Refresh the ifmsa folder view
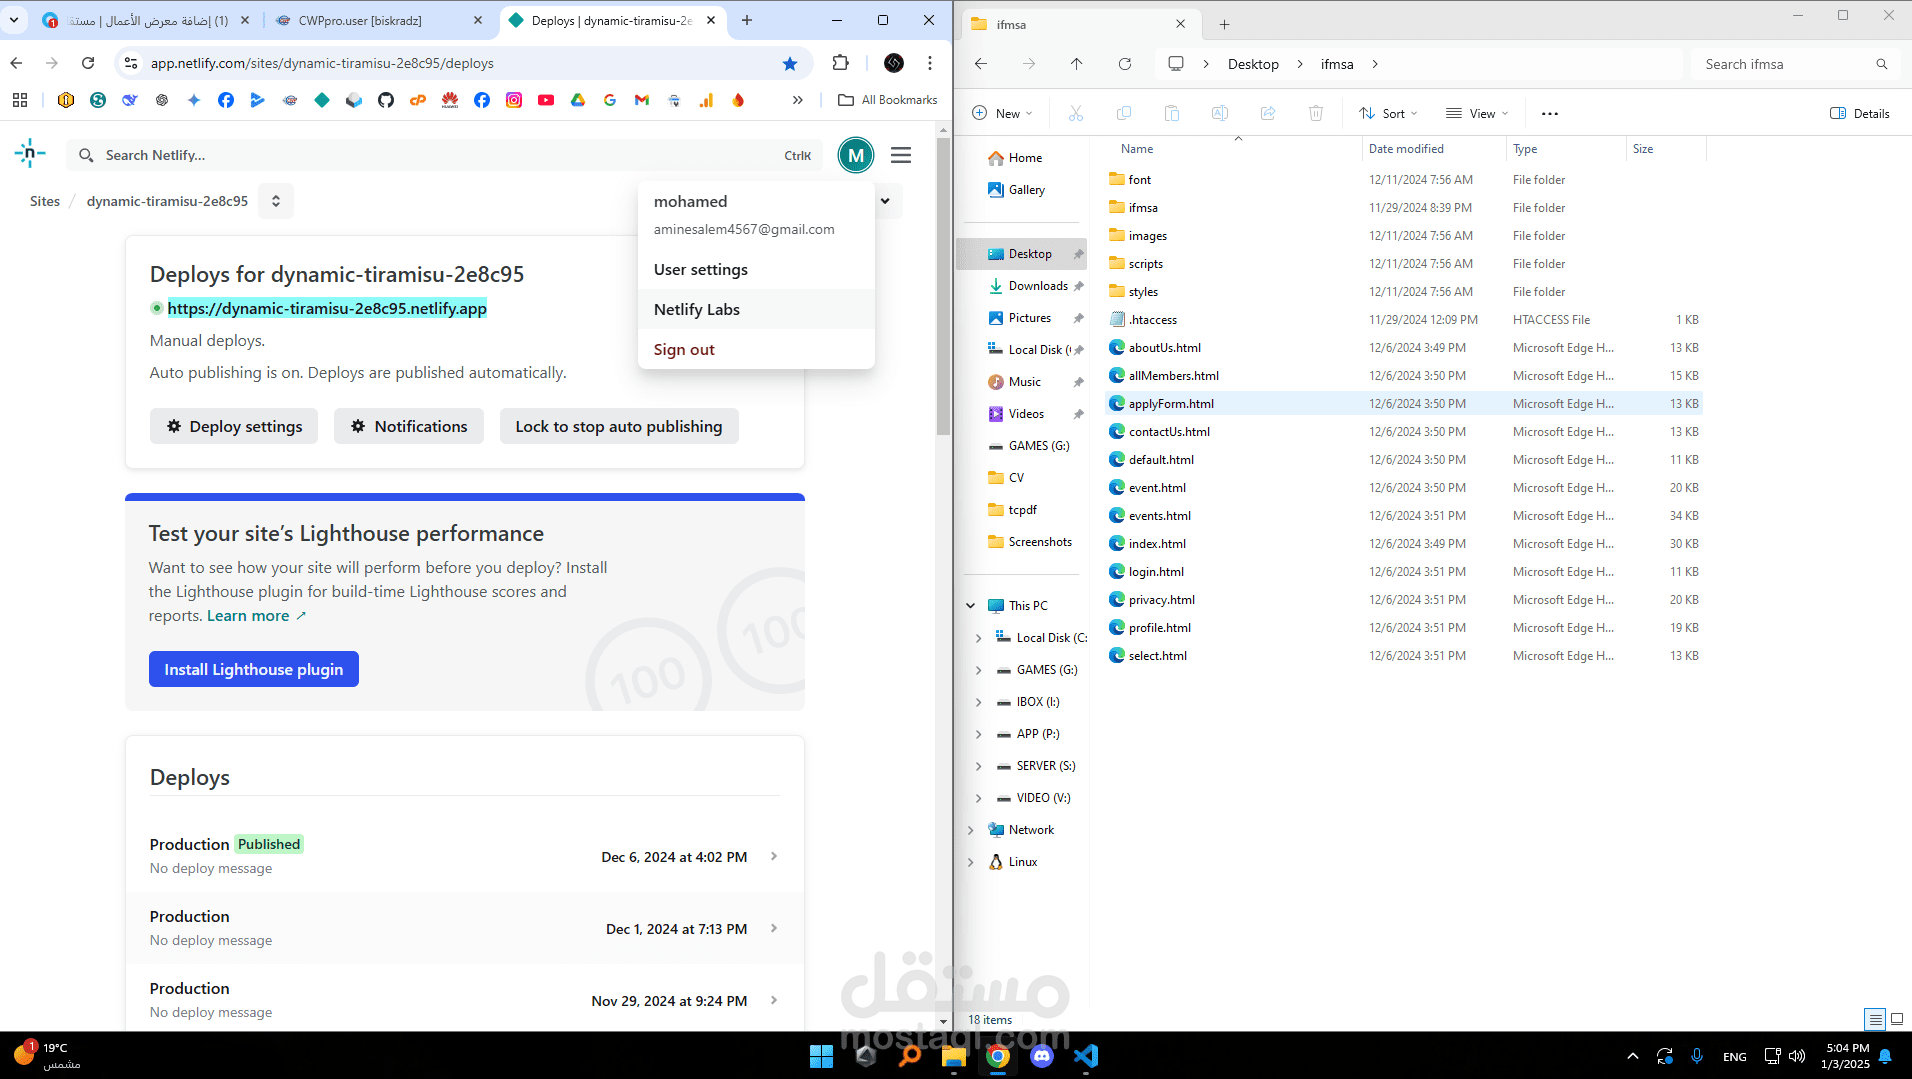The height and width of the screenshot is (1079, 1912). (1125, 64)
